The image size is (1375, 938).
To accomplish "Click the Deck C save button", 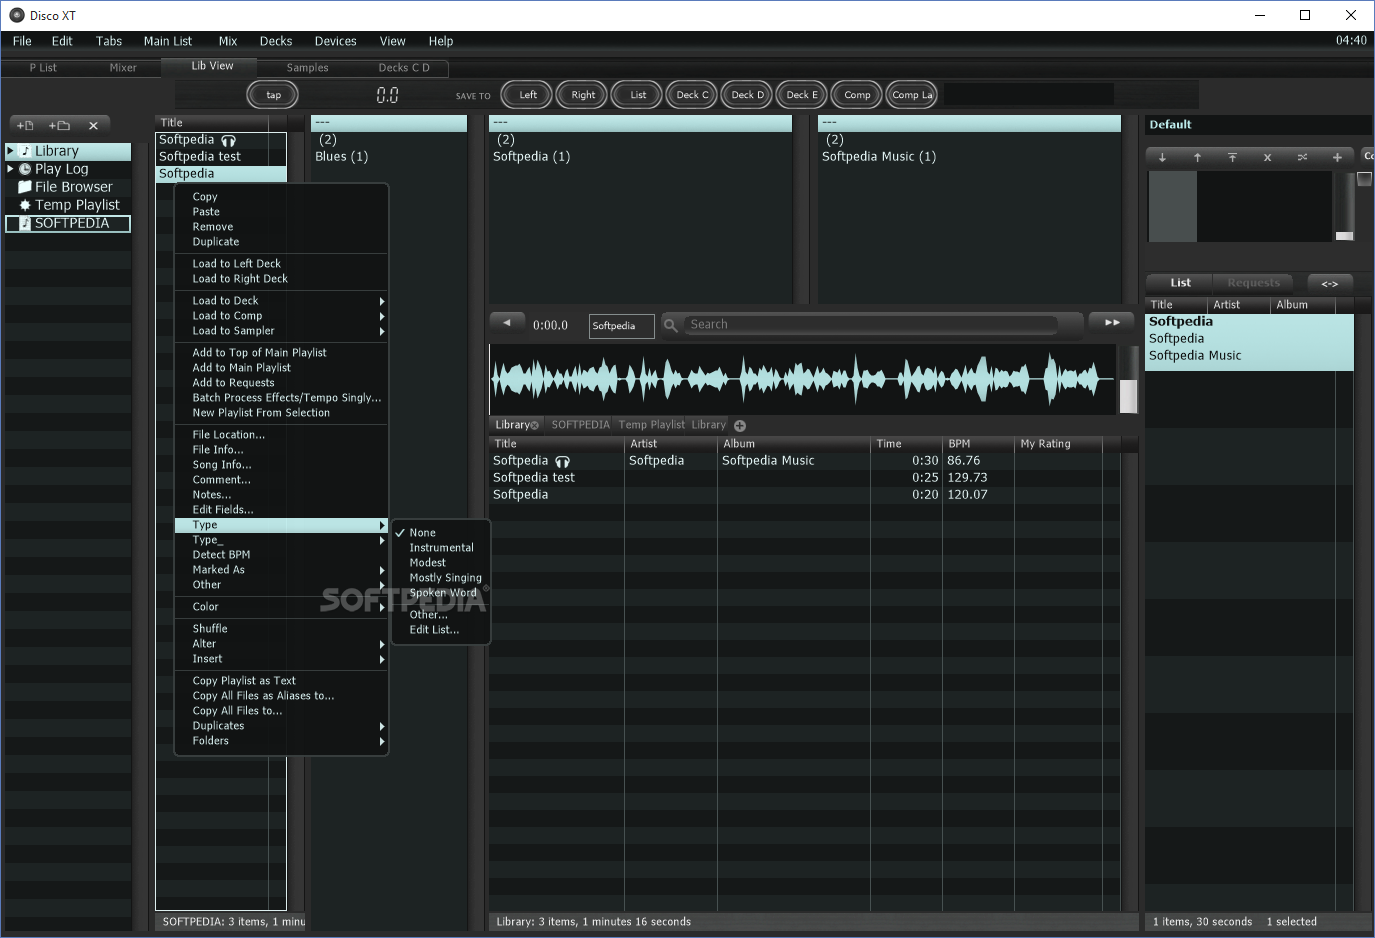I will click(x=692, y=95).
